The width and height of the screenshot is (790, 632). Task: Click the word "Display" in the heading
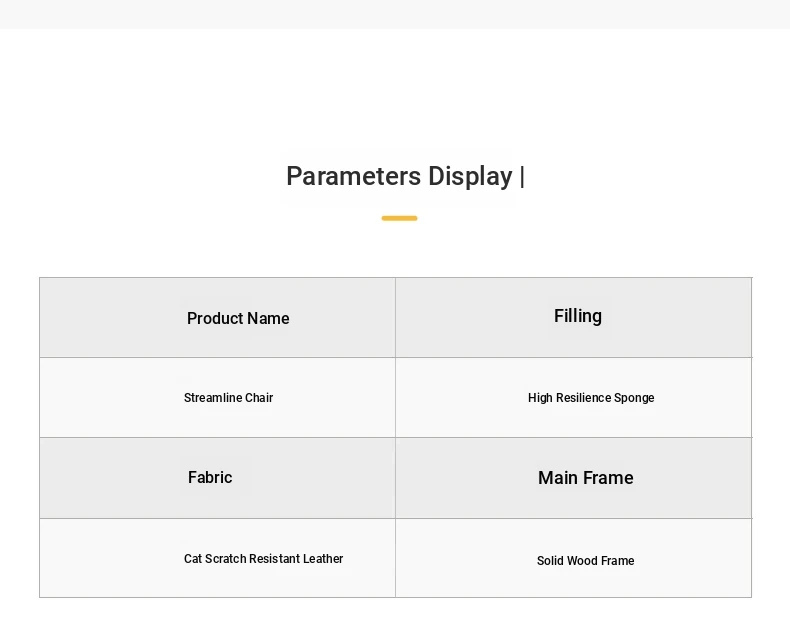click(x=470, y=176)
